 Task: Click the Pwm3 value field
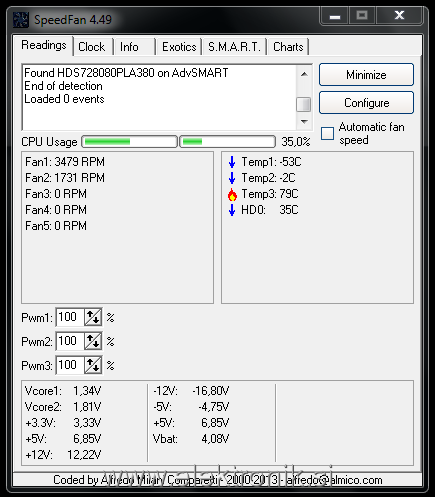70,365
